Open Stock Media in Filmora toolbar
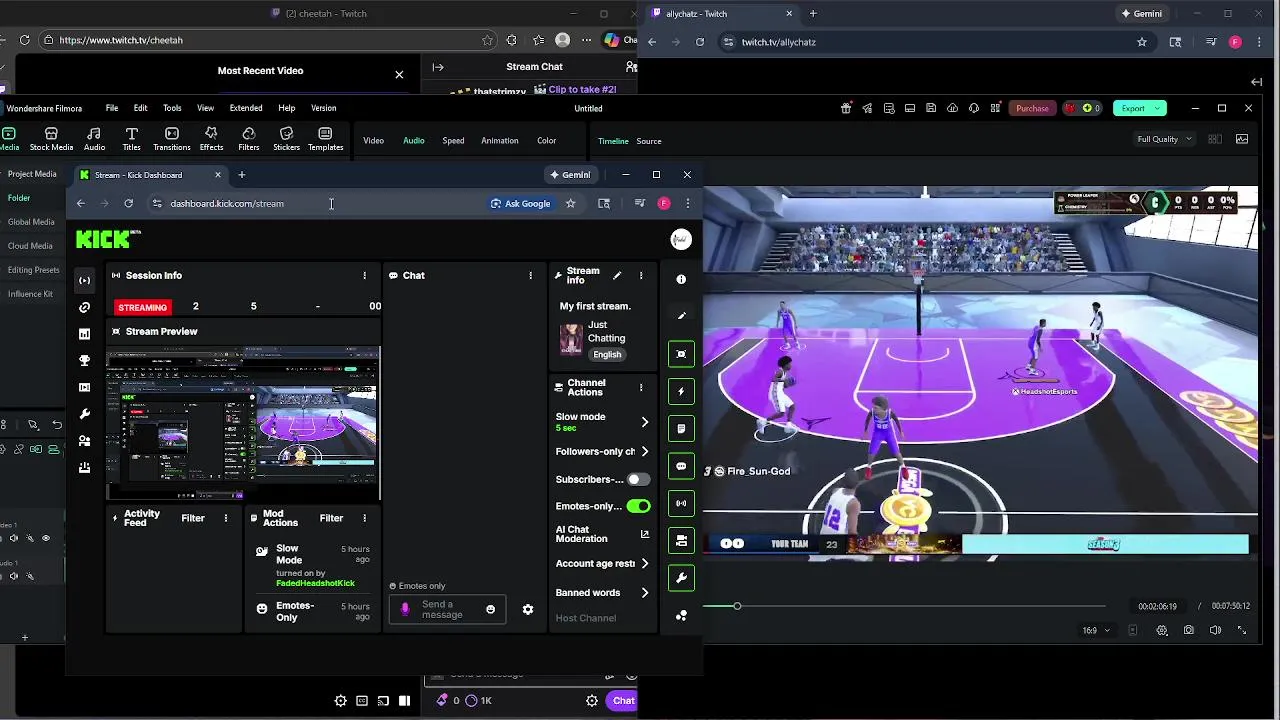Viewport: 1280px width, 720px height. coord(51,139)
